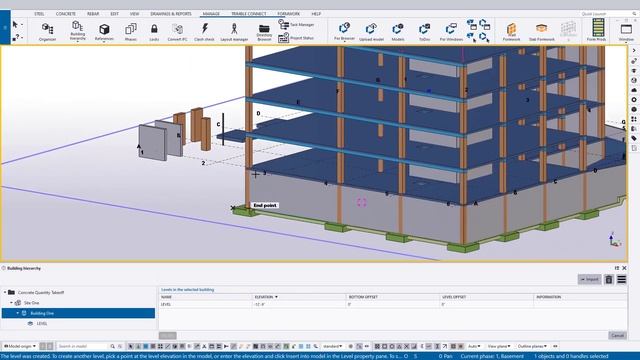The height and width of the screenshot is (360, 640).
Task: Expand the right side pane arrow
Action: point(634,51)
